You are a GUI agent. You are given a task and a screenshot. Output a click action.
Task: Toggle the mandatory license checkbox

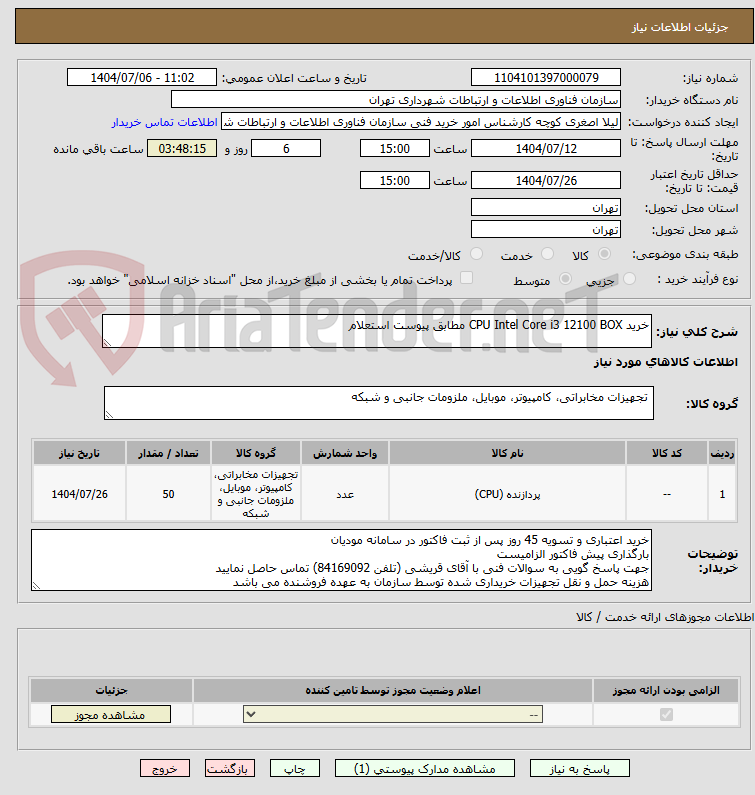pyautogui.click(x=666, y=714)
